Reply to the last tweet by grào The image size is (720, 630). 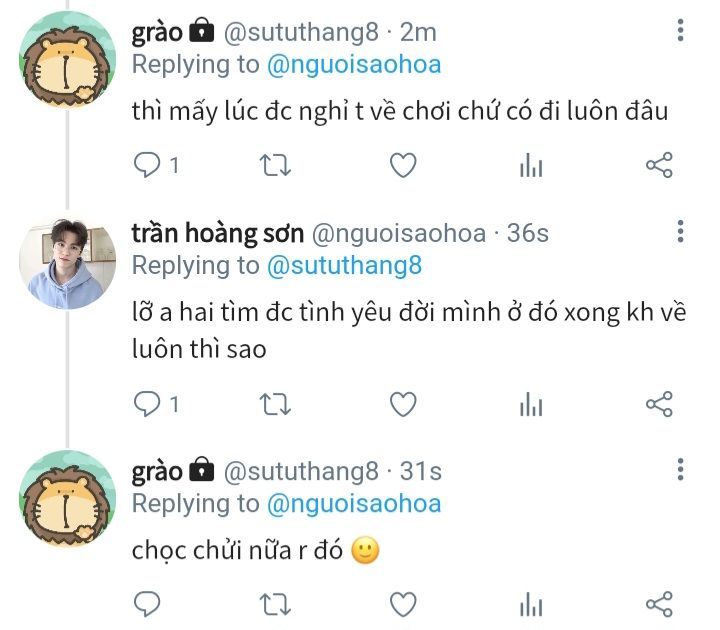point(147,604)
